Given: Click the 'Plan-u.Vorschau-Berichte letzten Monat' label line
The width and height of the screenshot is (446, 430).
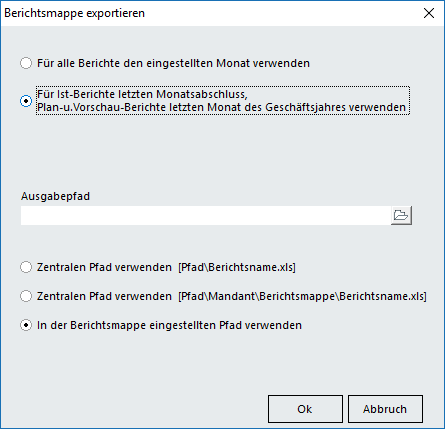Looking at the screenshot, I should [221, 107].
